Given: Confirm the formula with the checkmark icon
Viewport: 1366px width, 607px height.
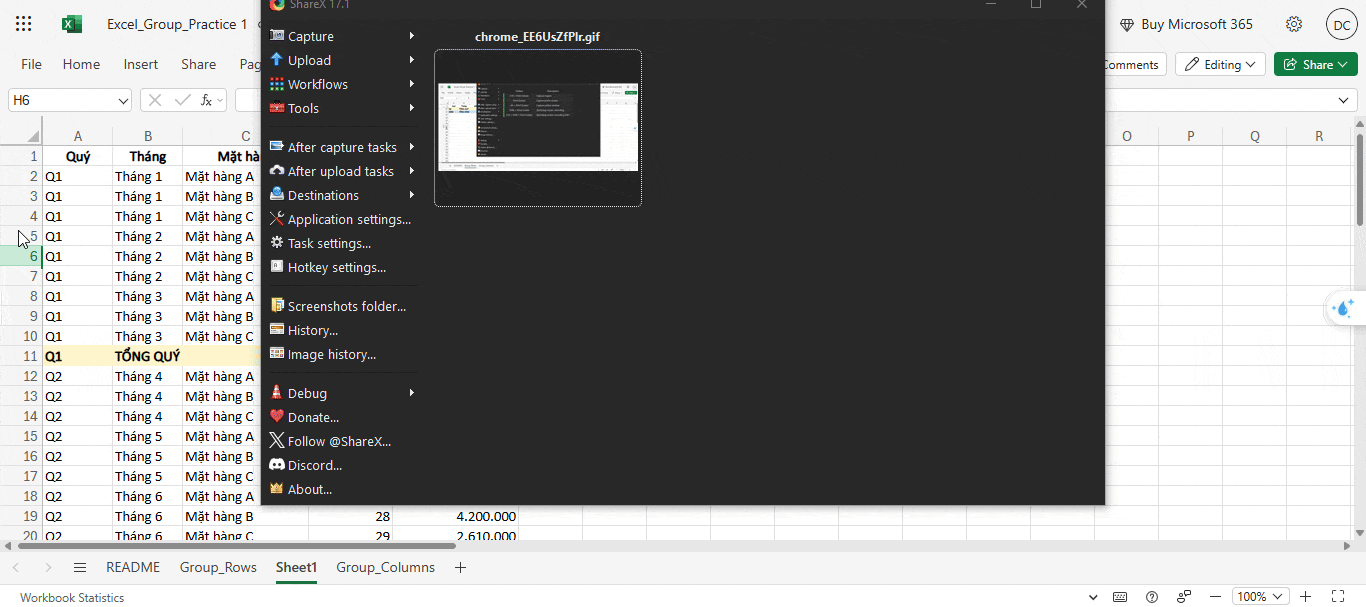Looking at the screenshot, I should 182,100.
